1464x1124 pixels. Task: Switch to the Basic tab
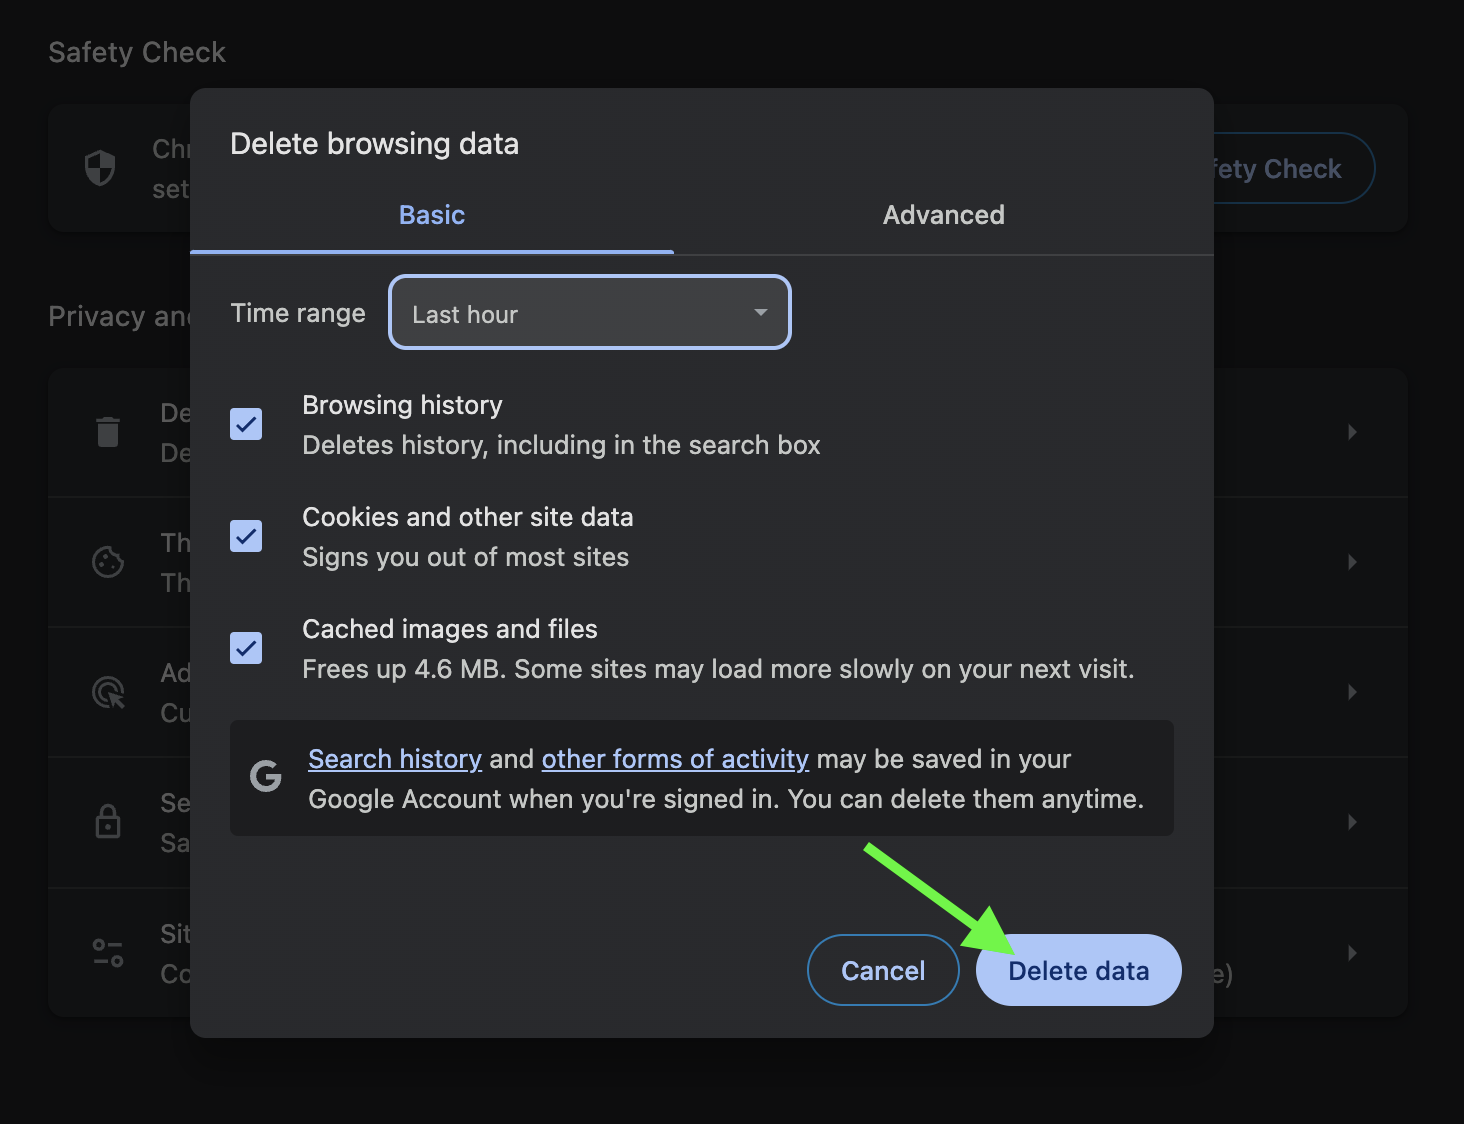[x=432, y=215]
